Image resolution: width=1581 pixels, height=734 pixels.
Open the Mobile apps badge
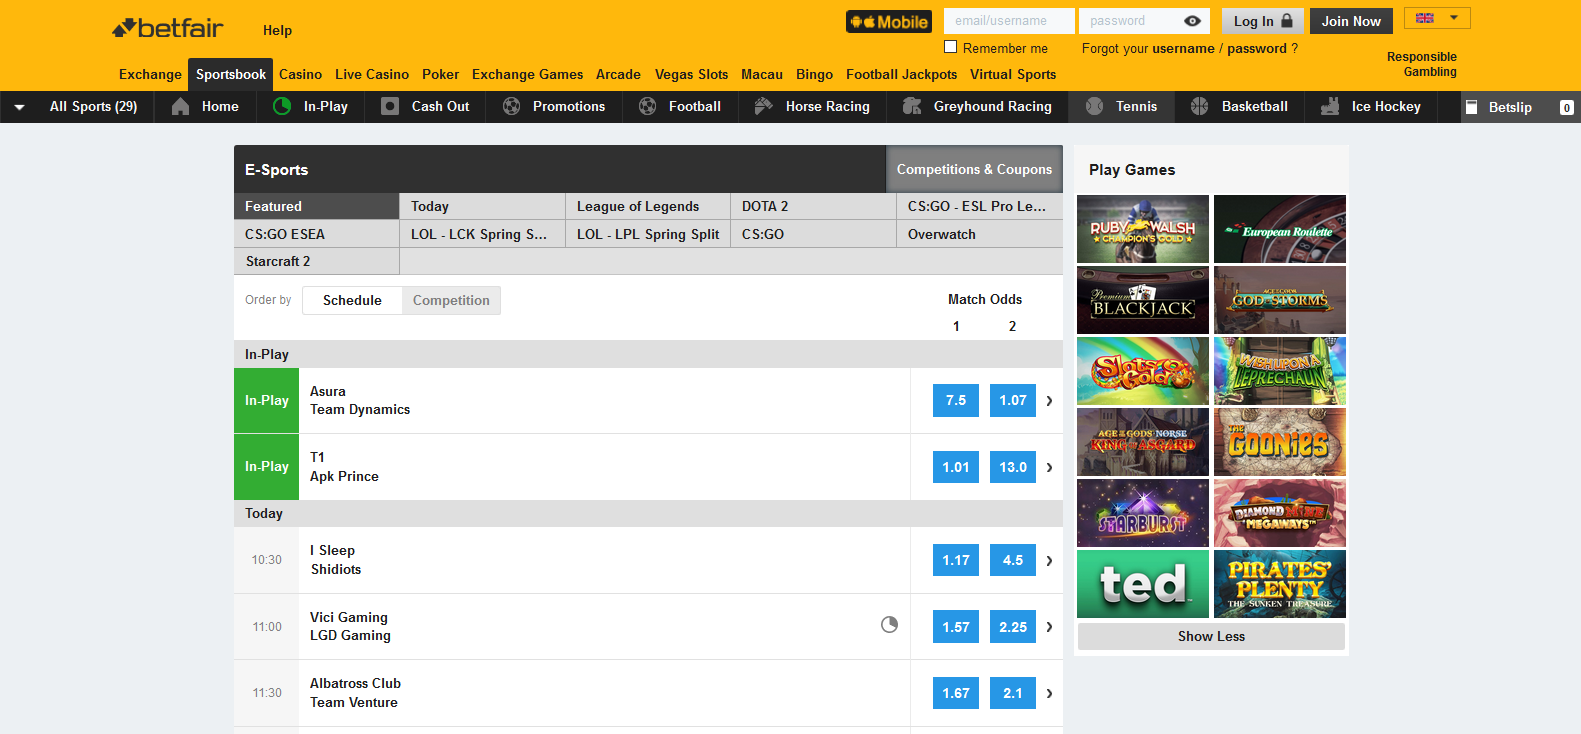point(889,22)
